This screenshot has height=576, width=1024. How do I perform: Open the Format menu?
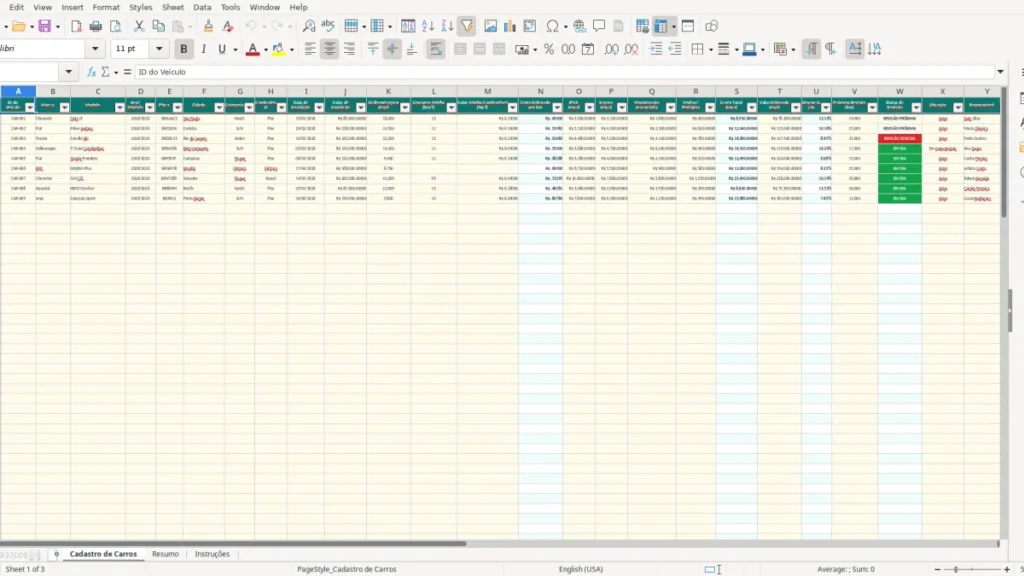(106, 7)
